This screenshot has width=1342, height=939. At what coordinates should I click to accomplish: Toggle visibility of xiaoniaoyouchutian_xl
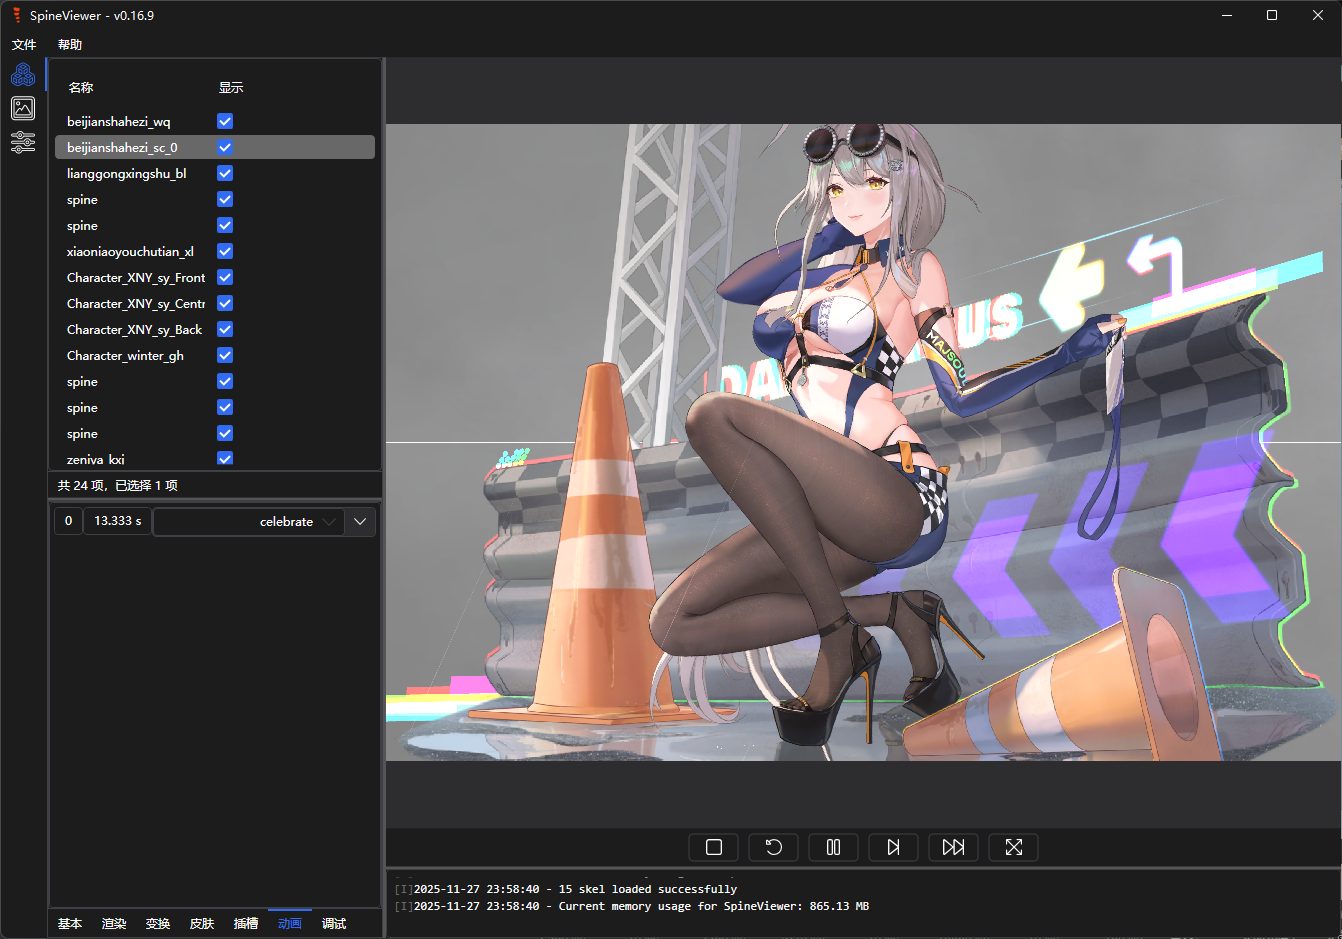[x=225, y=251]
